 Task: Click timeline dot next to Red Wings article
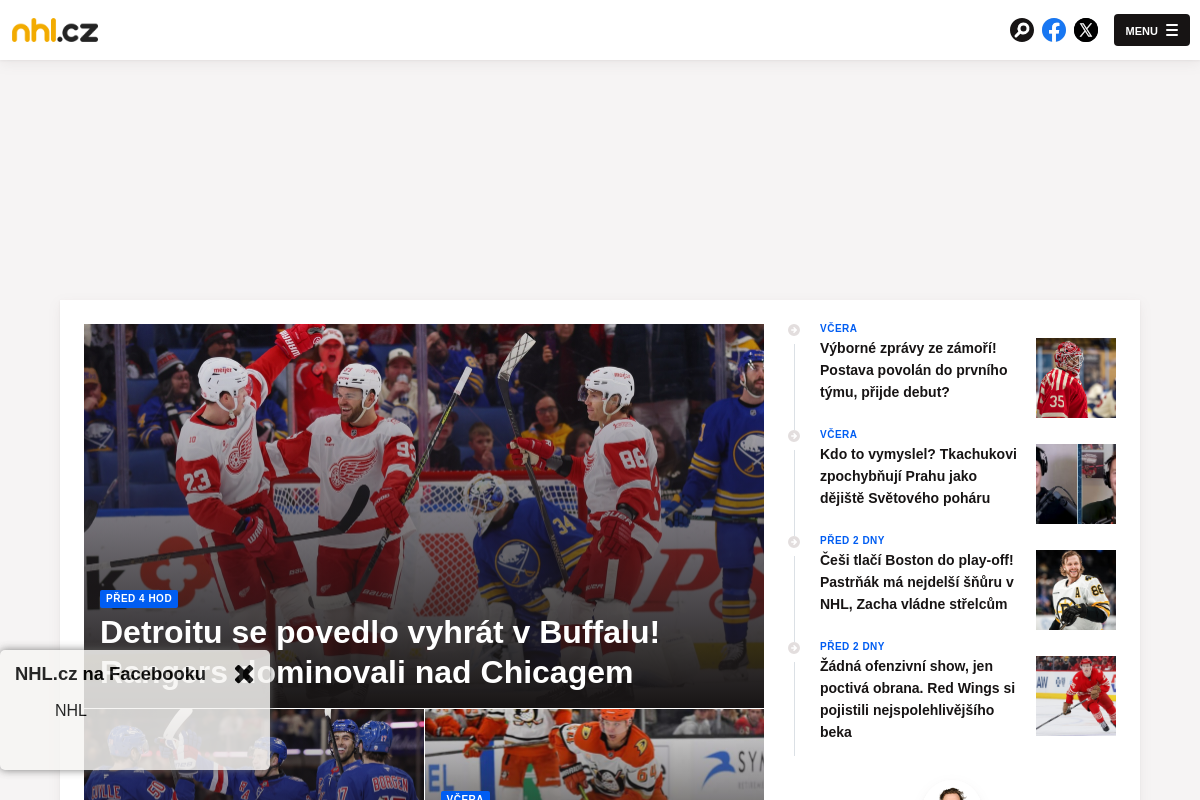pyautogui.click(x=794, y=646)
